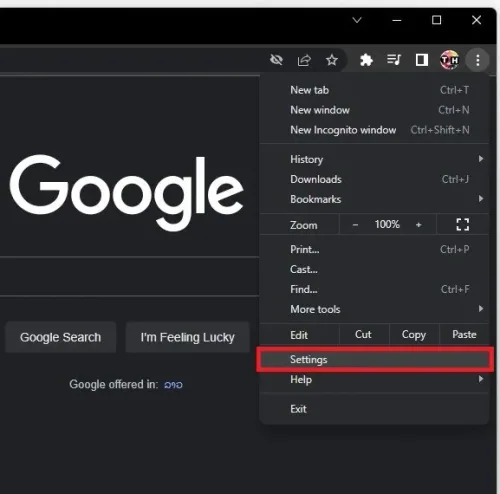The height and width of the screenshot is (494, 500).
Task: Expand the Help submenu
Action: click(x=374, y=379)
